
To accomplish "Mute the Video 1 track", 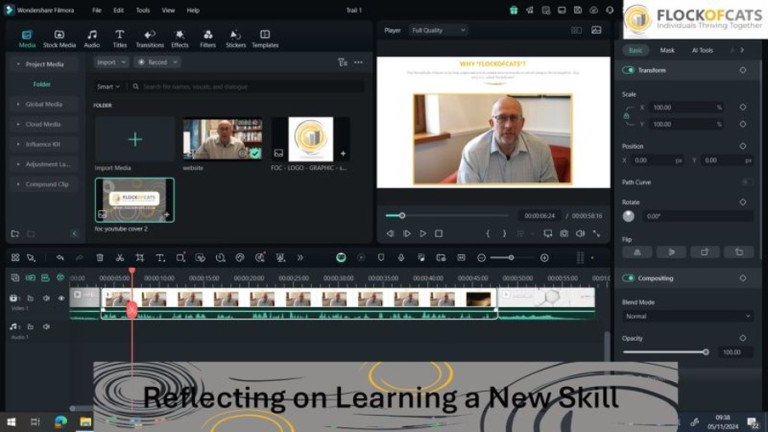I will point(46,298).
